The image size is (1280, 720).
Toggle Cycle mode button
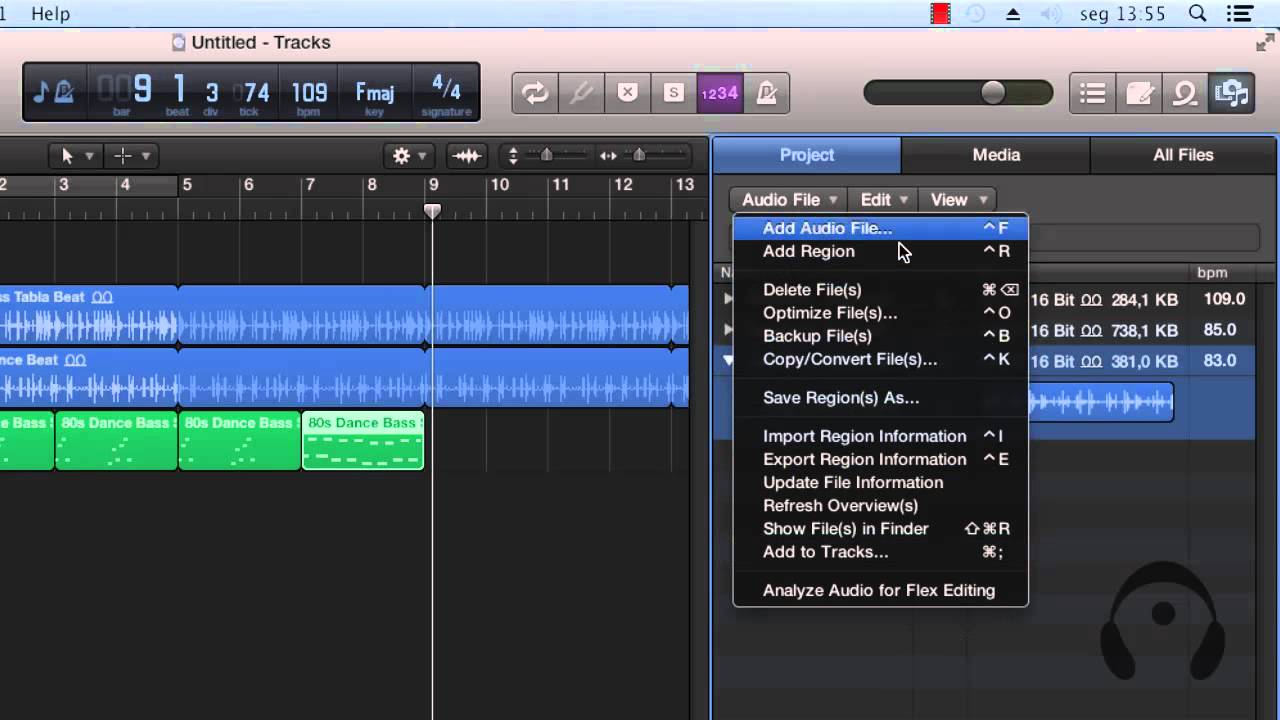[x=535, y=93]
